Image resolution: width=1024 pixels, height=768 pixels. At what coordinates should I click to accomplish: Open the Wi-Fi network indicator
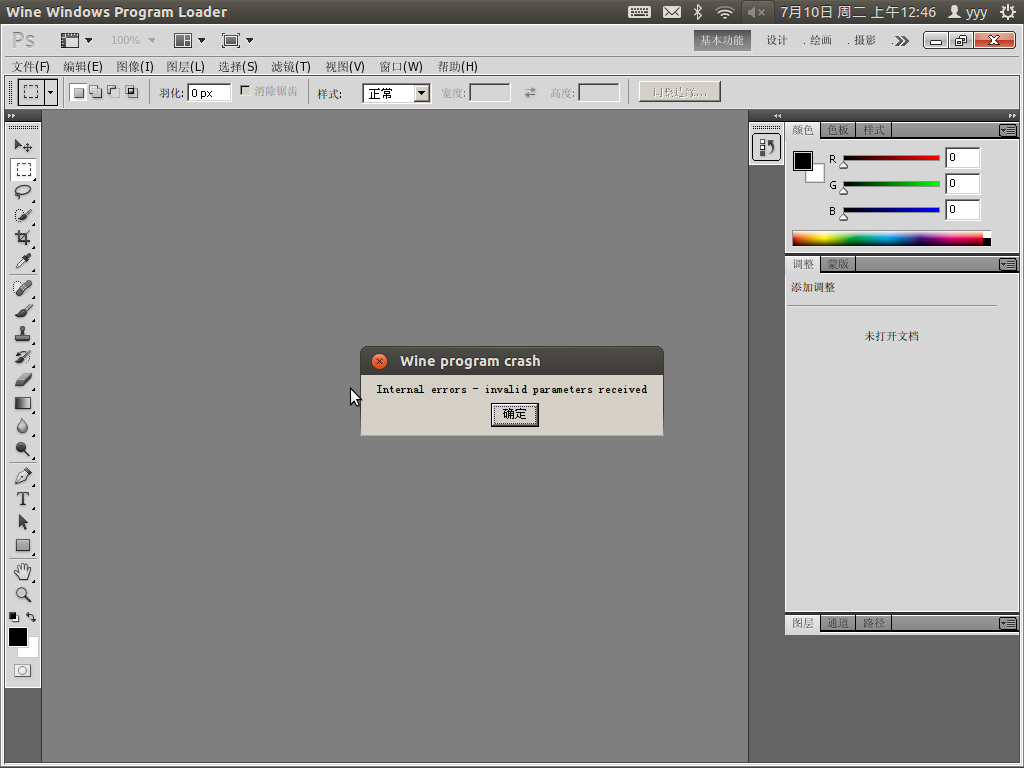724,12
